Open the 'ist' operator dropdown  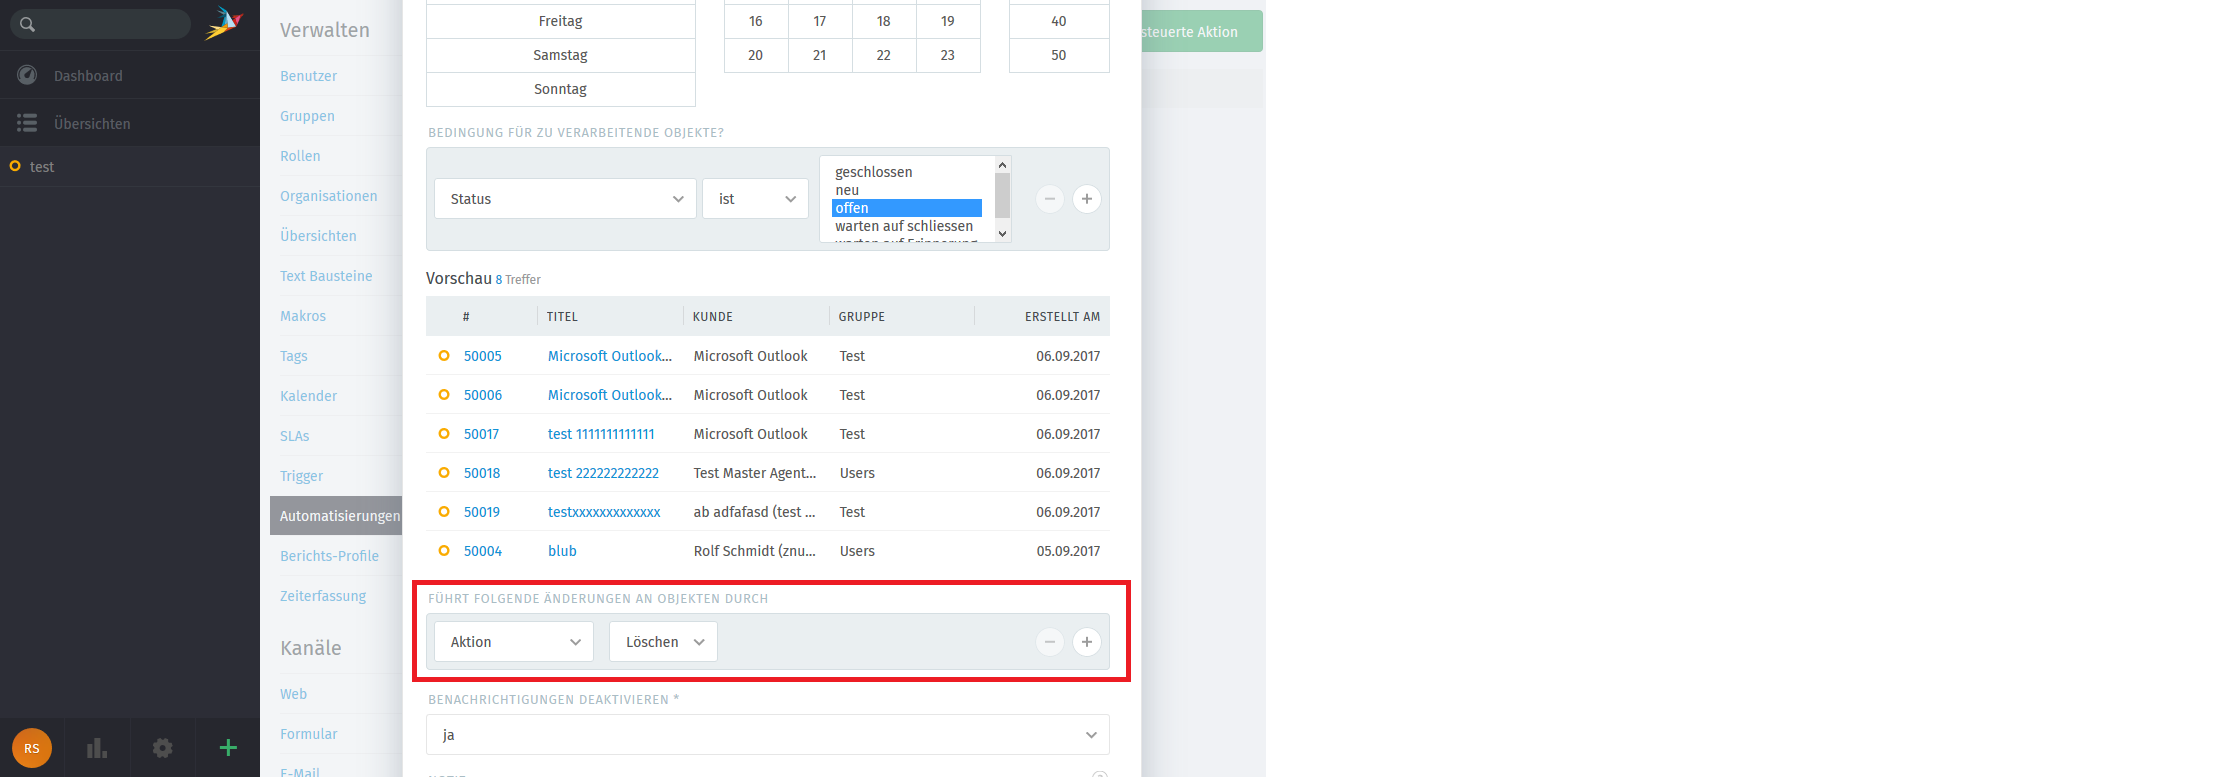tap(756, 199)
